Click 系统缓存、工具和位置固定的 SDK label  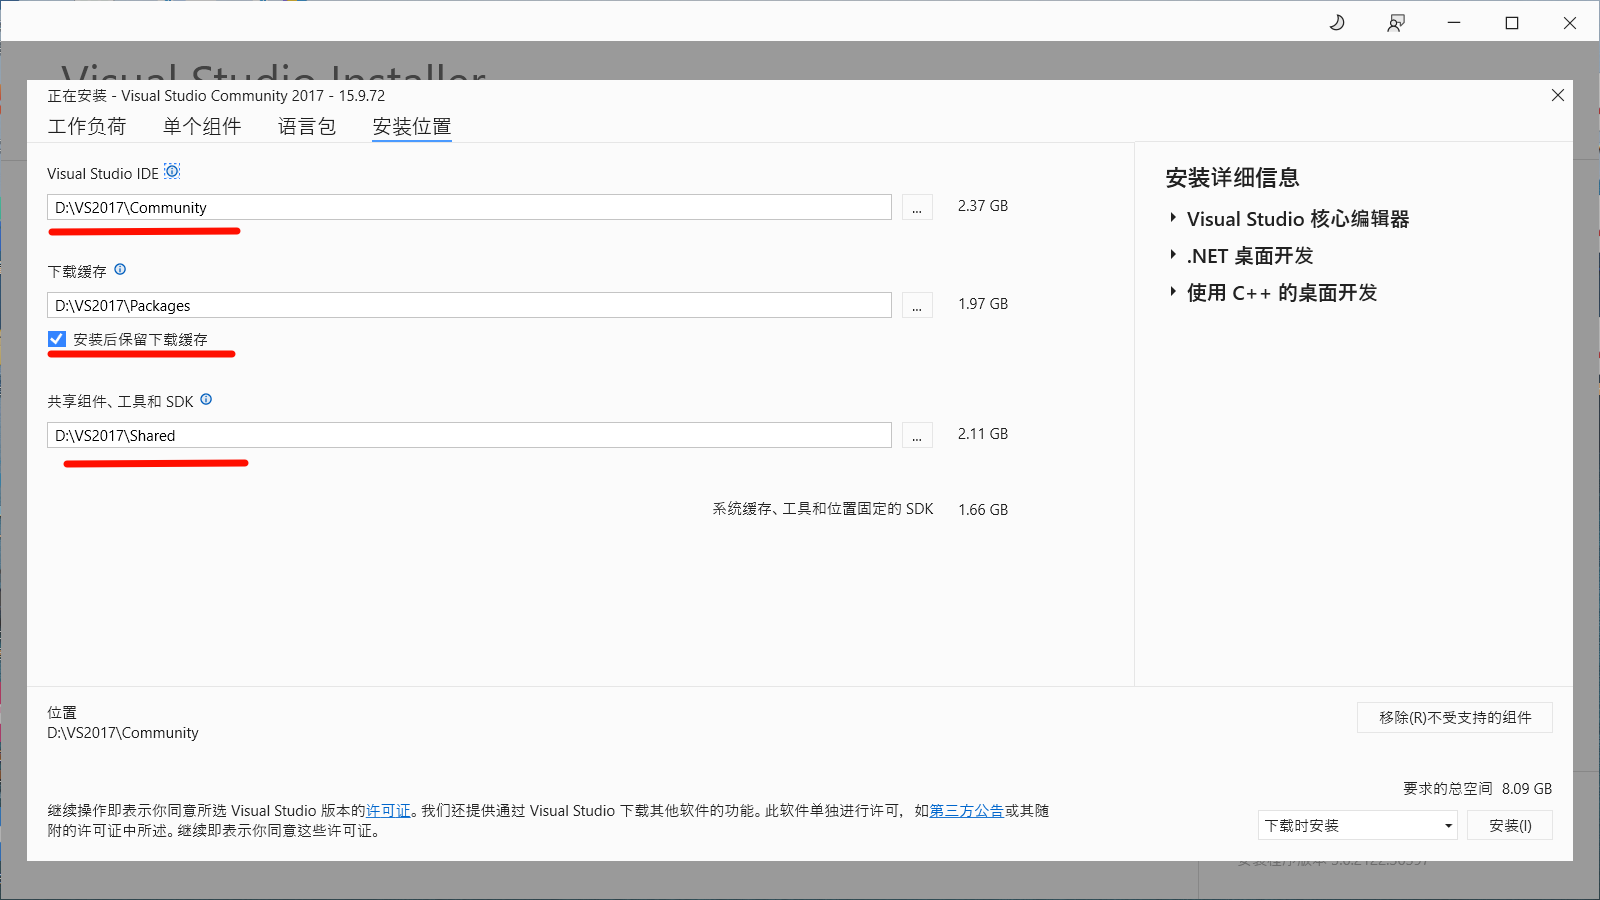coord(823,509)
